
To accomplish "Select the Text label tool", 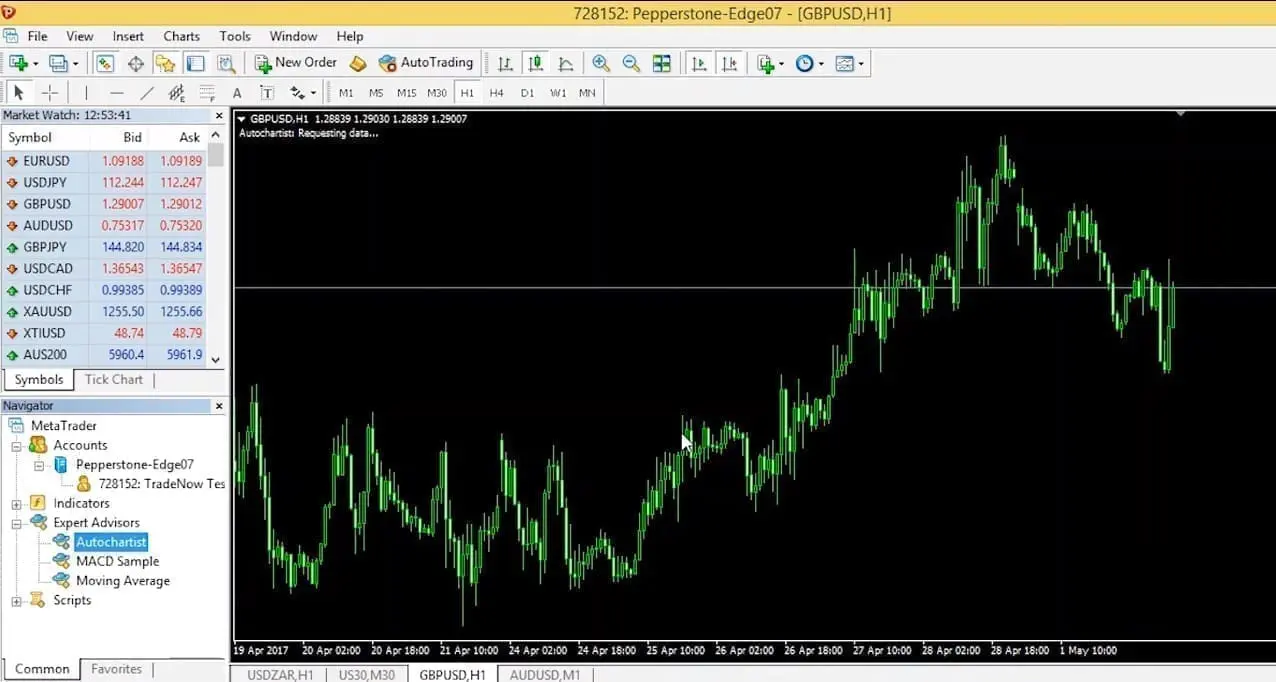I will [x=266, y=92].
